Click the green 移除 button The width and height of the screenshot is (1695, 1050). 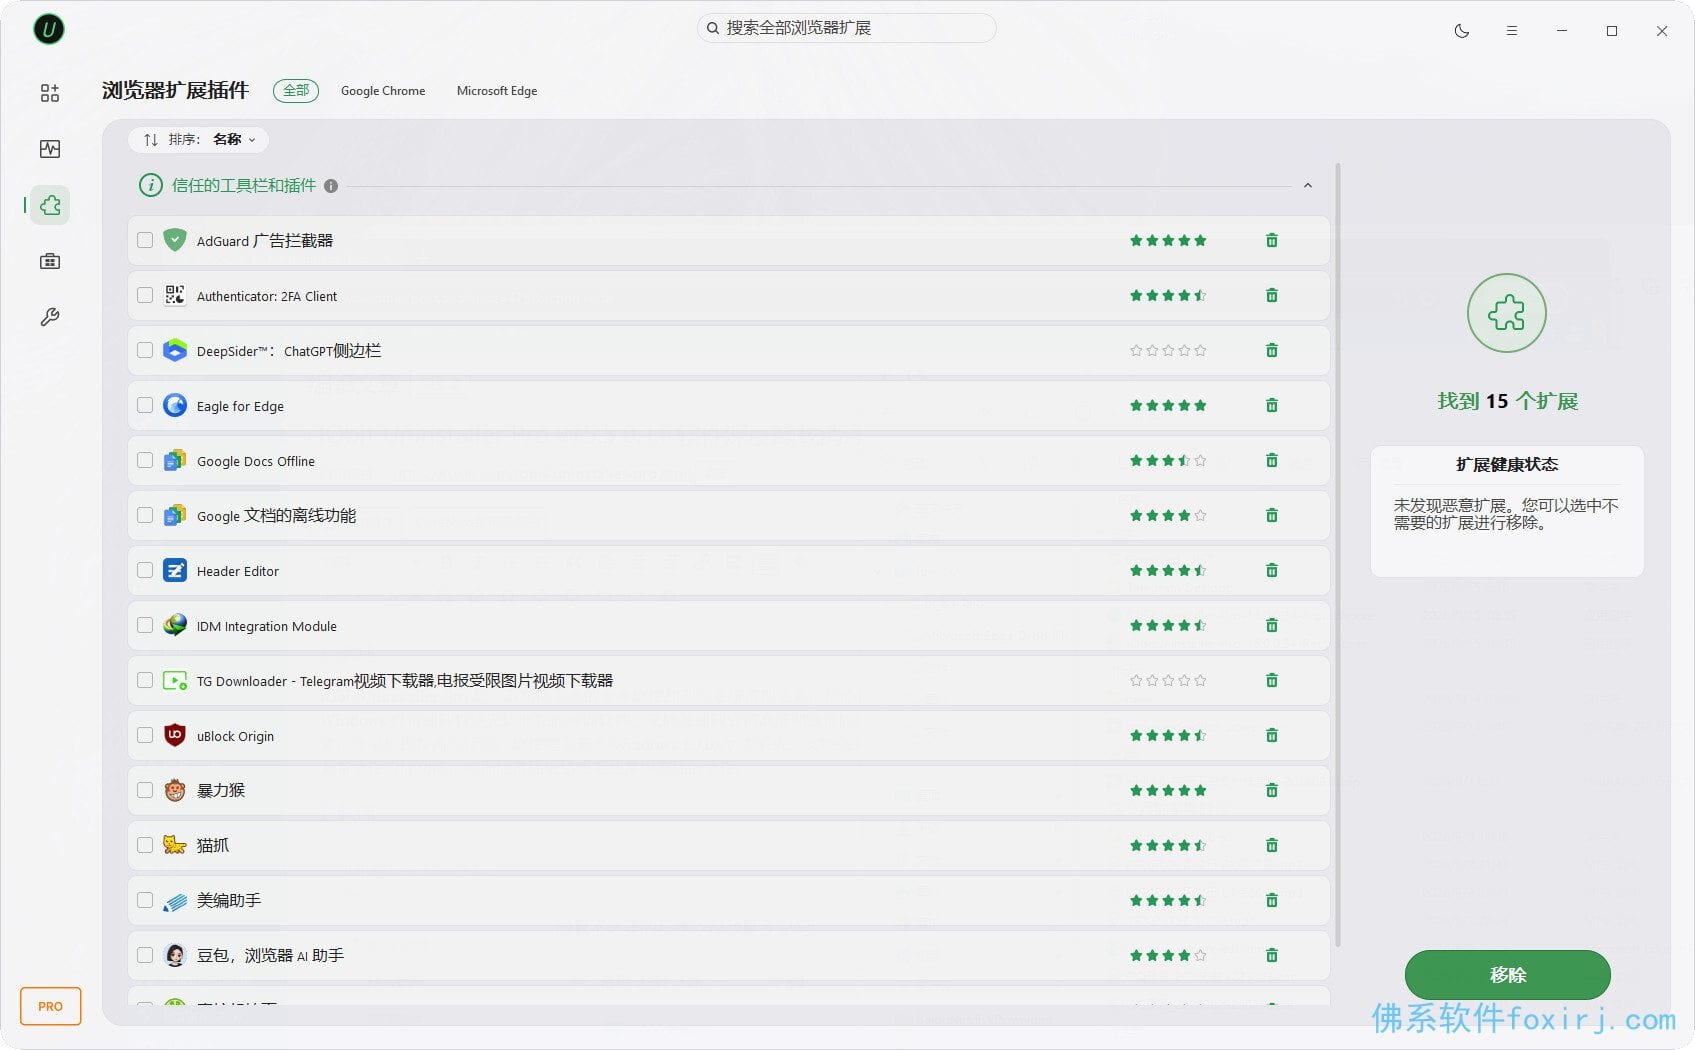tap(1507, 975)
